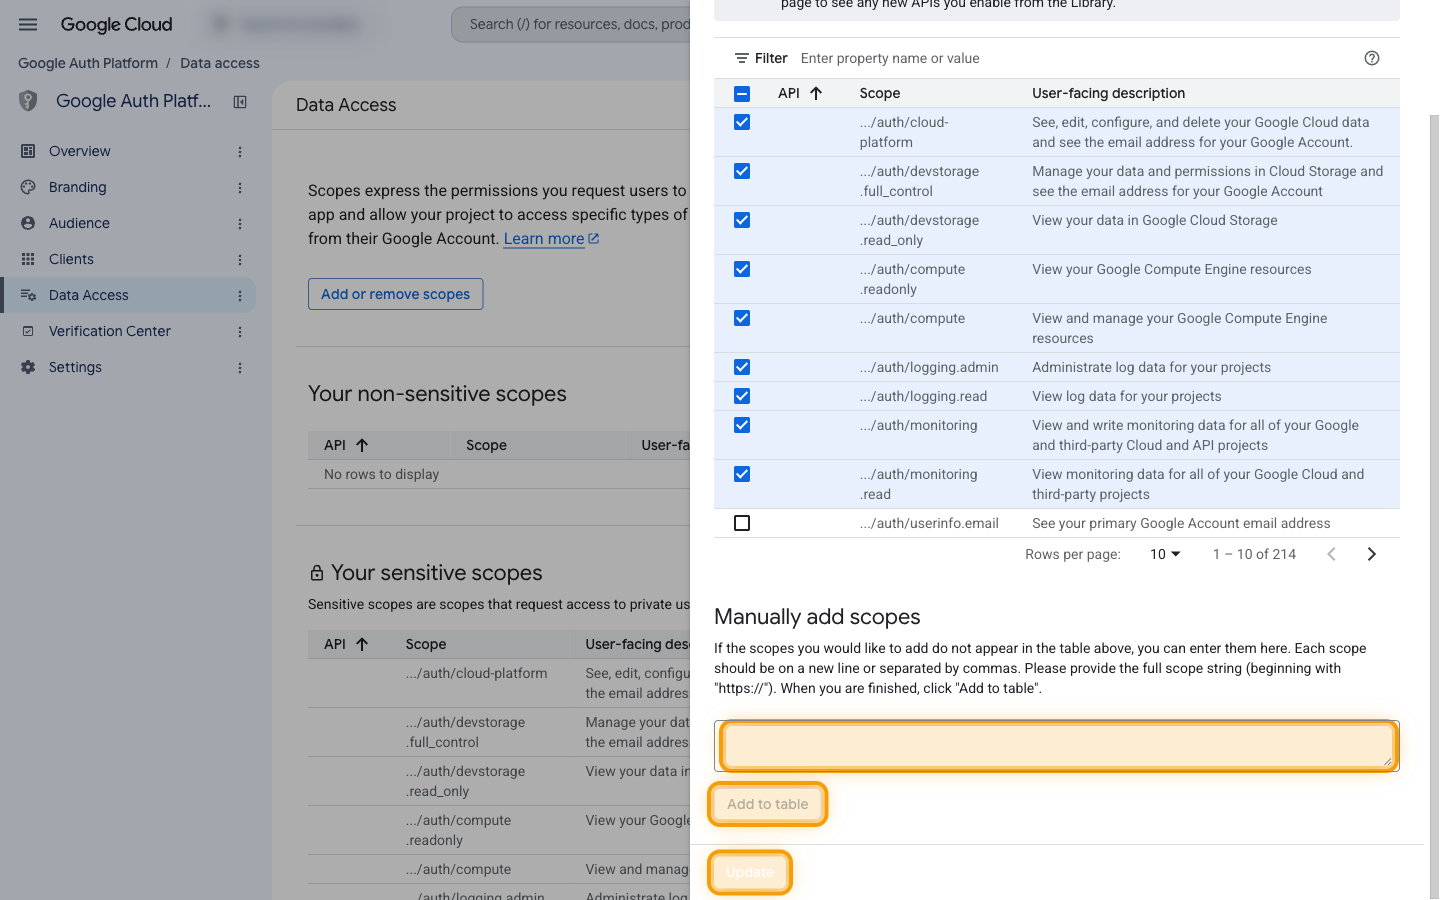Click 'View your data in Google Cloud Storage' cell
Image resolution: width=1440 pixels, height=900 pixels.
pyautogui.click(x=1154, y=220)
